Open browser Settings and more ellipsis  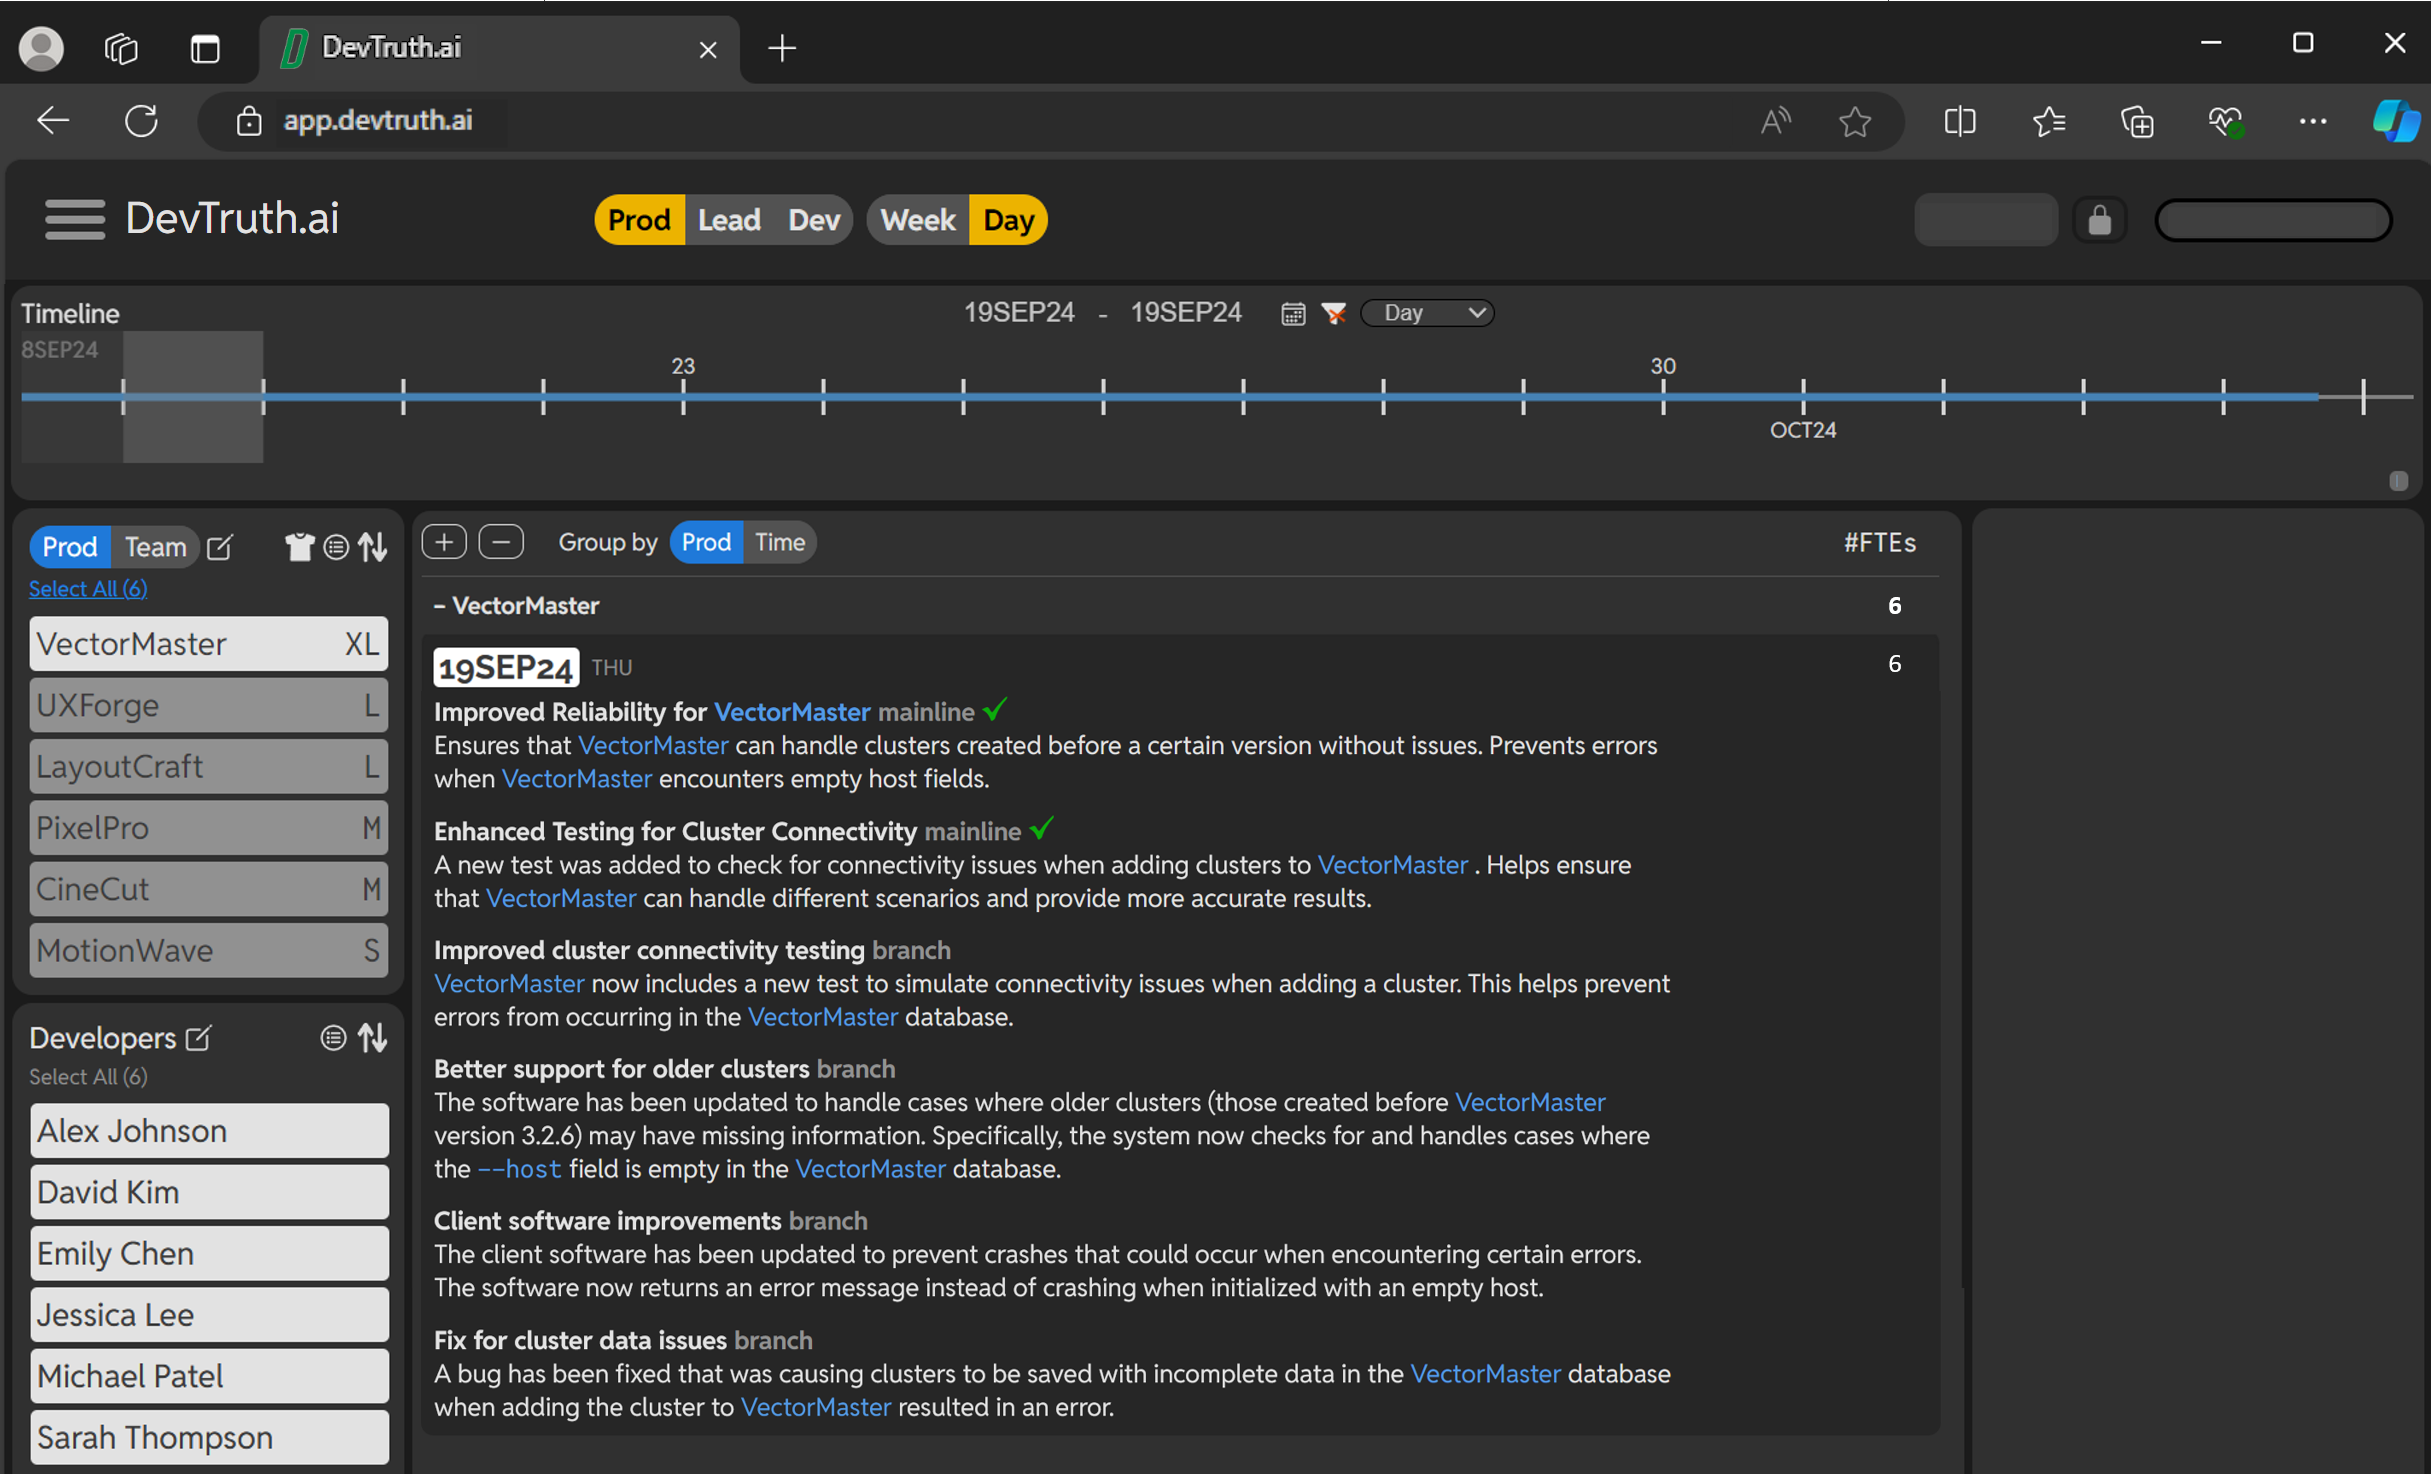click(x=2313, y=121)
